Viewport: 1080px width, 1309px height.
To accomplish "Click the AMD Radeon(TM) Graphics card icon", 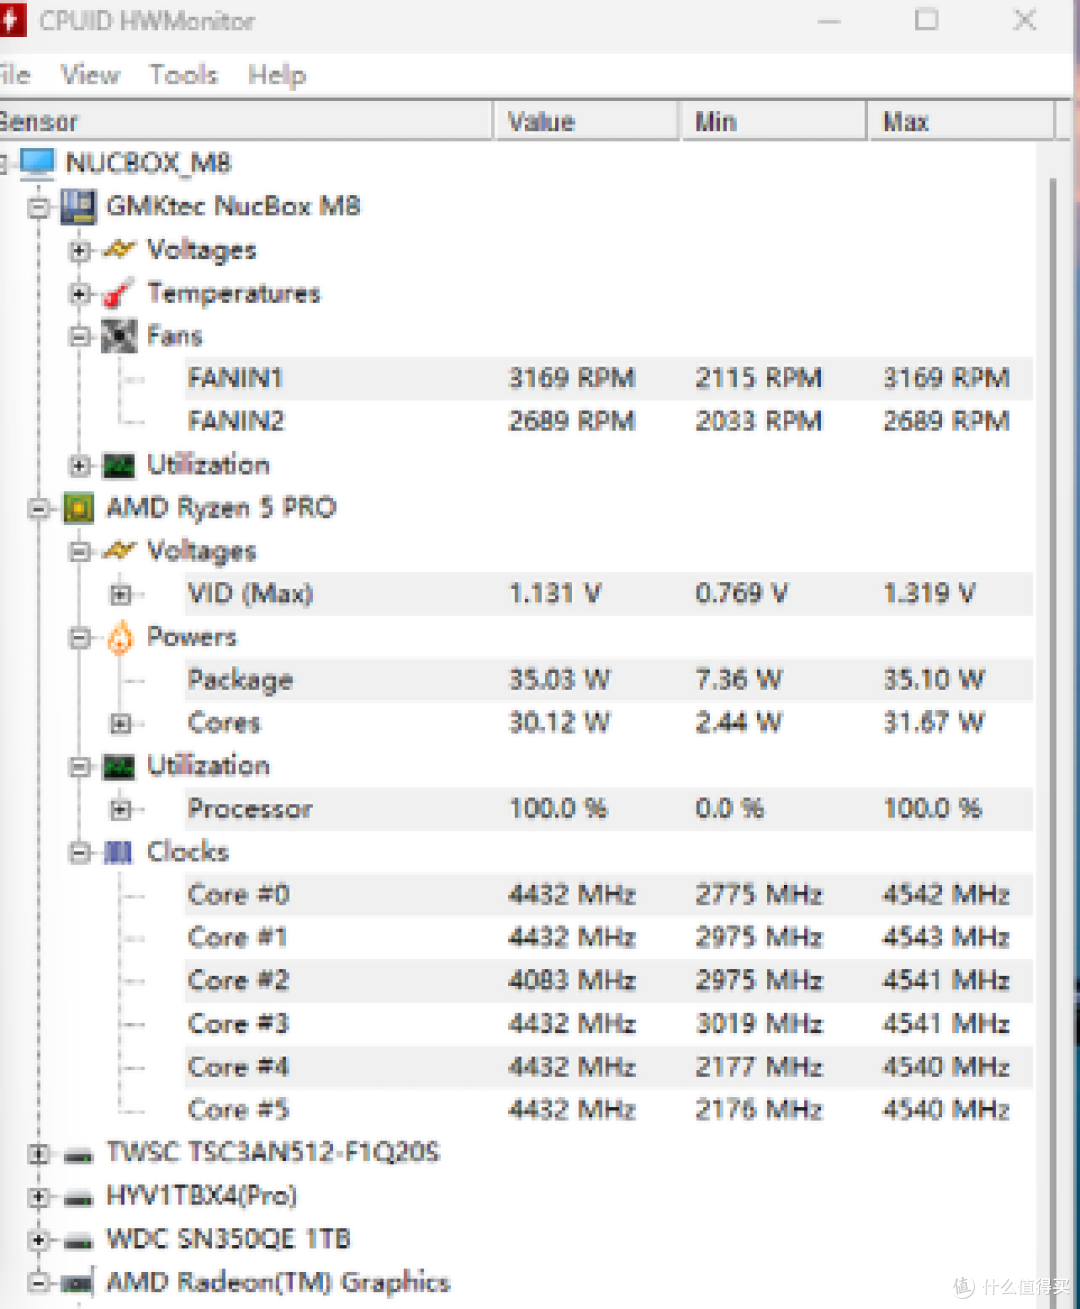I will [x=78, y=1283].
